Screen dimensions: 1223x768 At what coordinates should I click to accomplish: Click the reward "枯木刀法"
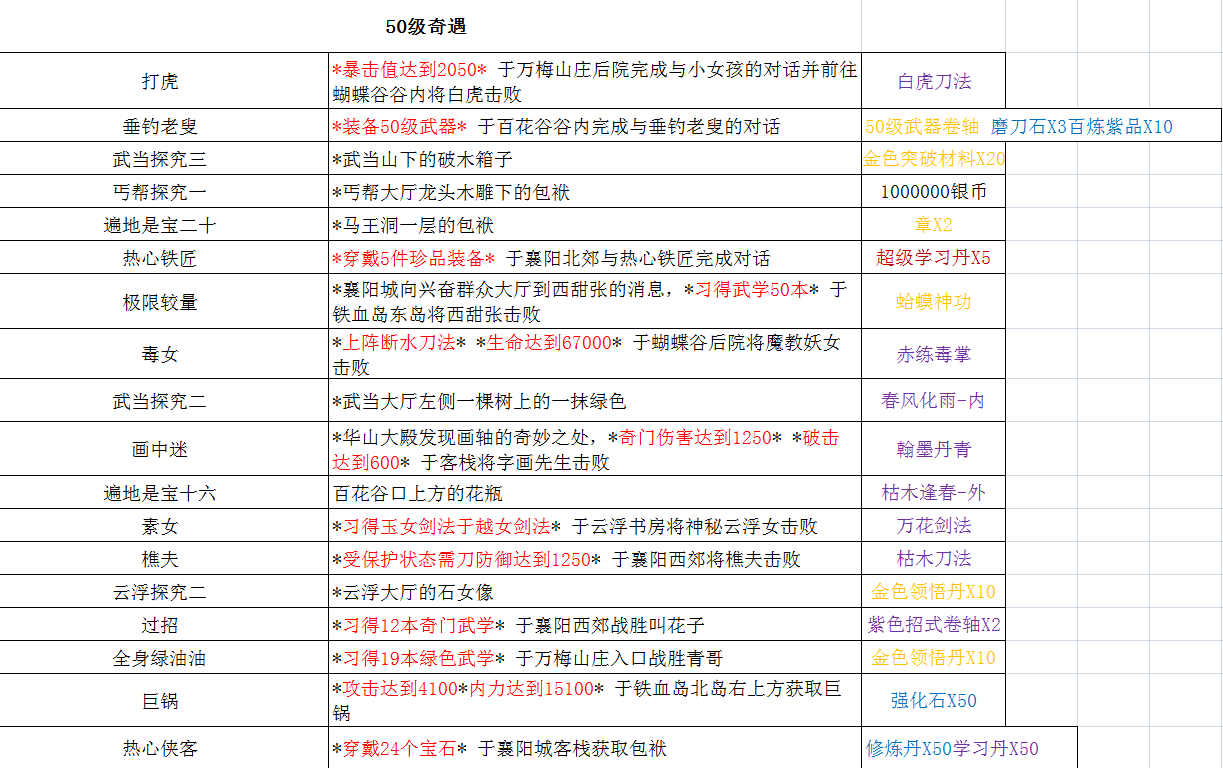point(934,559)
